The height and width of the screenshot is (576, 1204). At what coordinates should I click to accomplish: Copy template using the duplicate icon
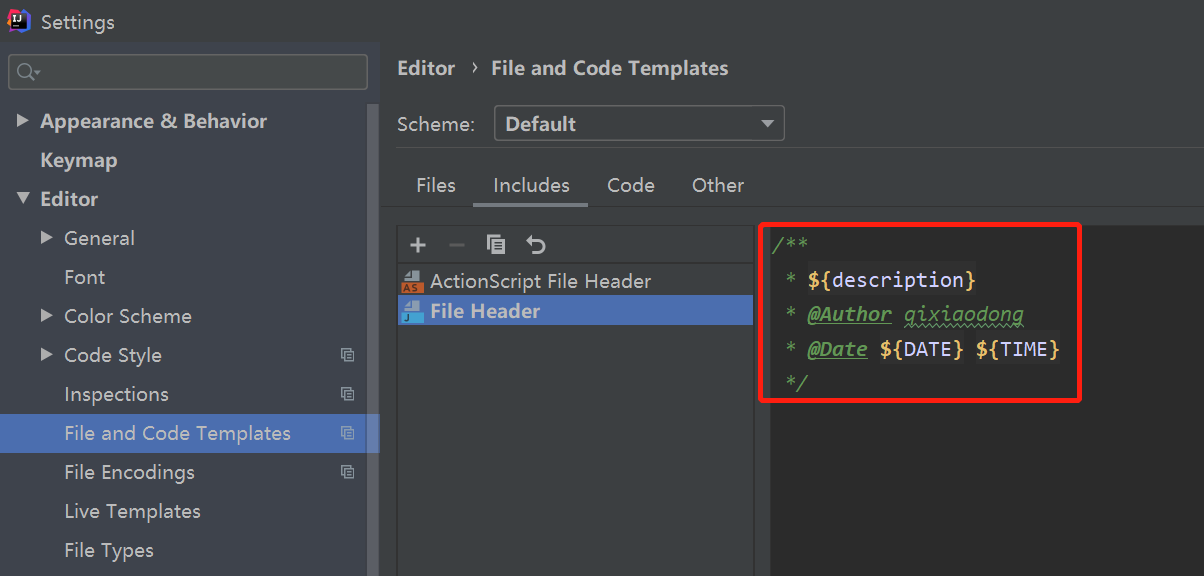pos(496,245)
